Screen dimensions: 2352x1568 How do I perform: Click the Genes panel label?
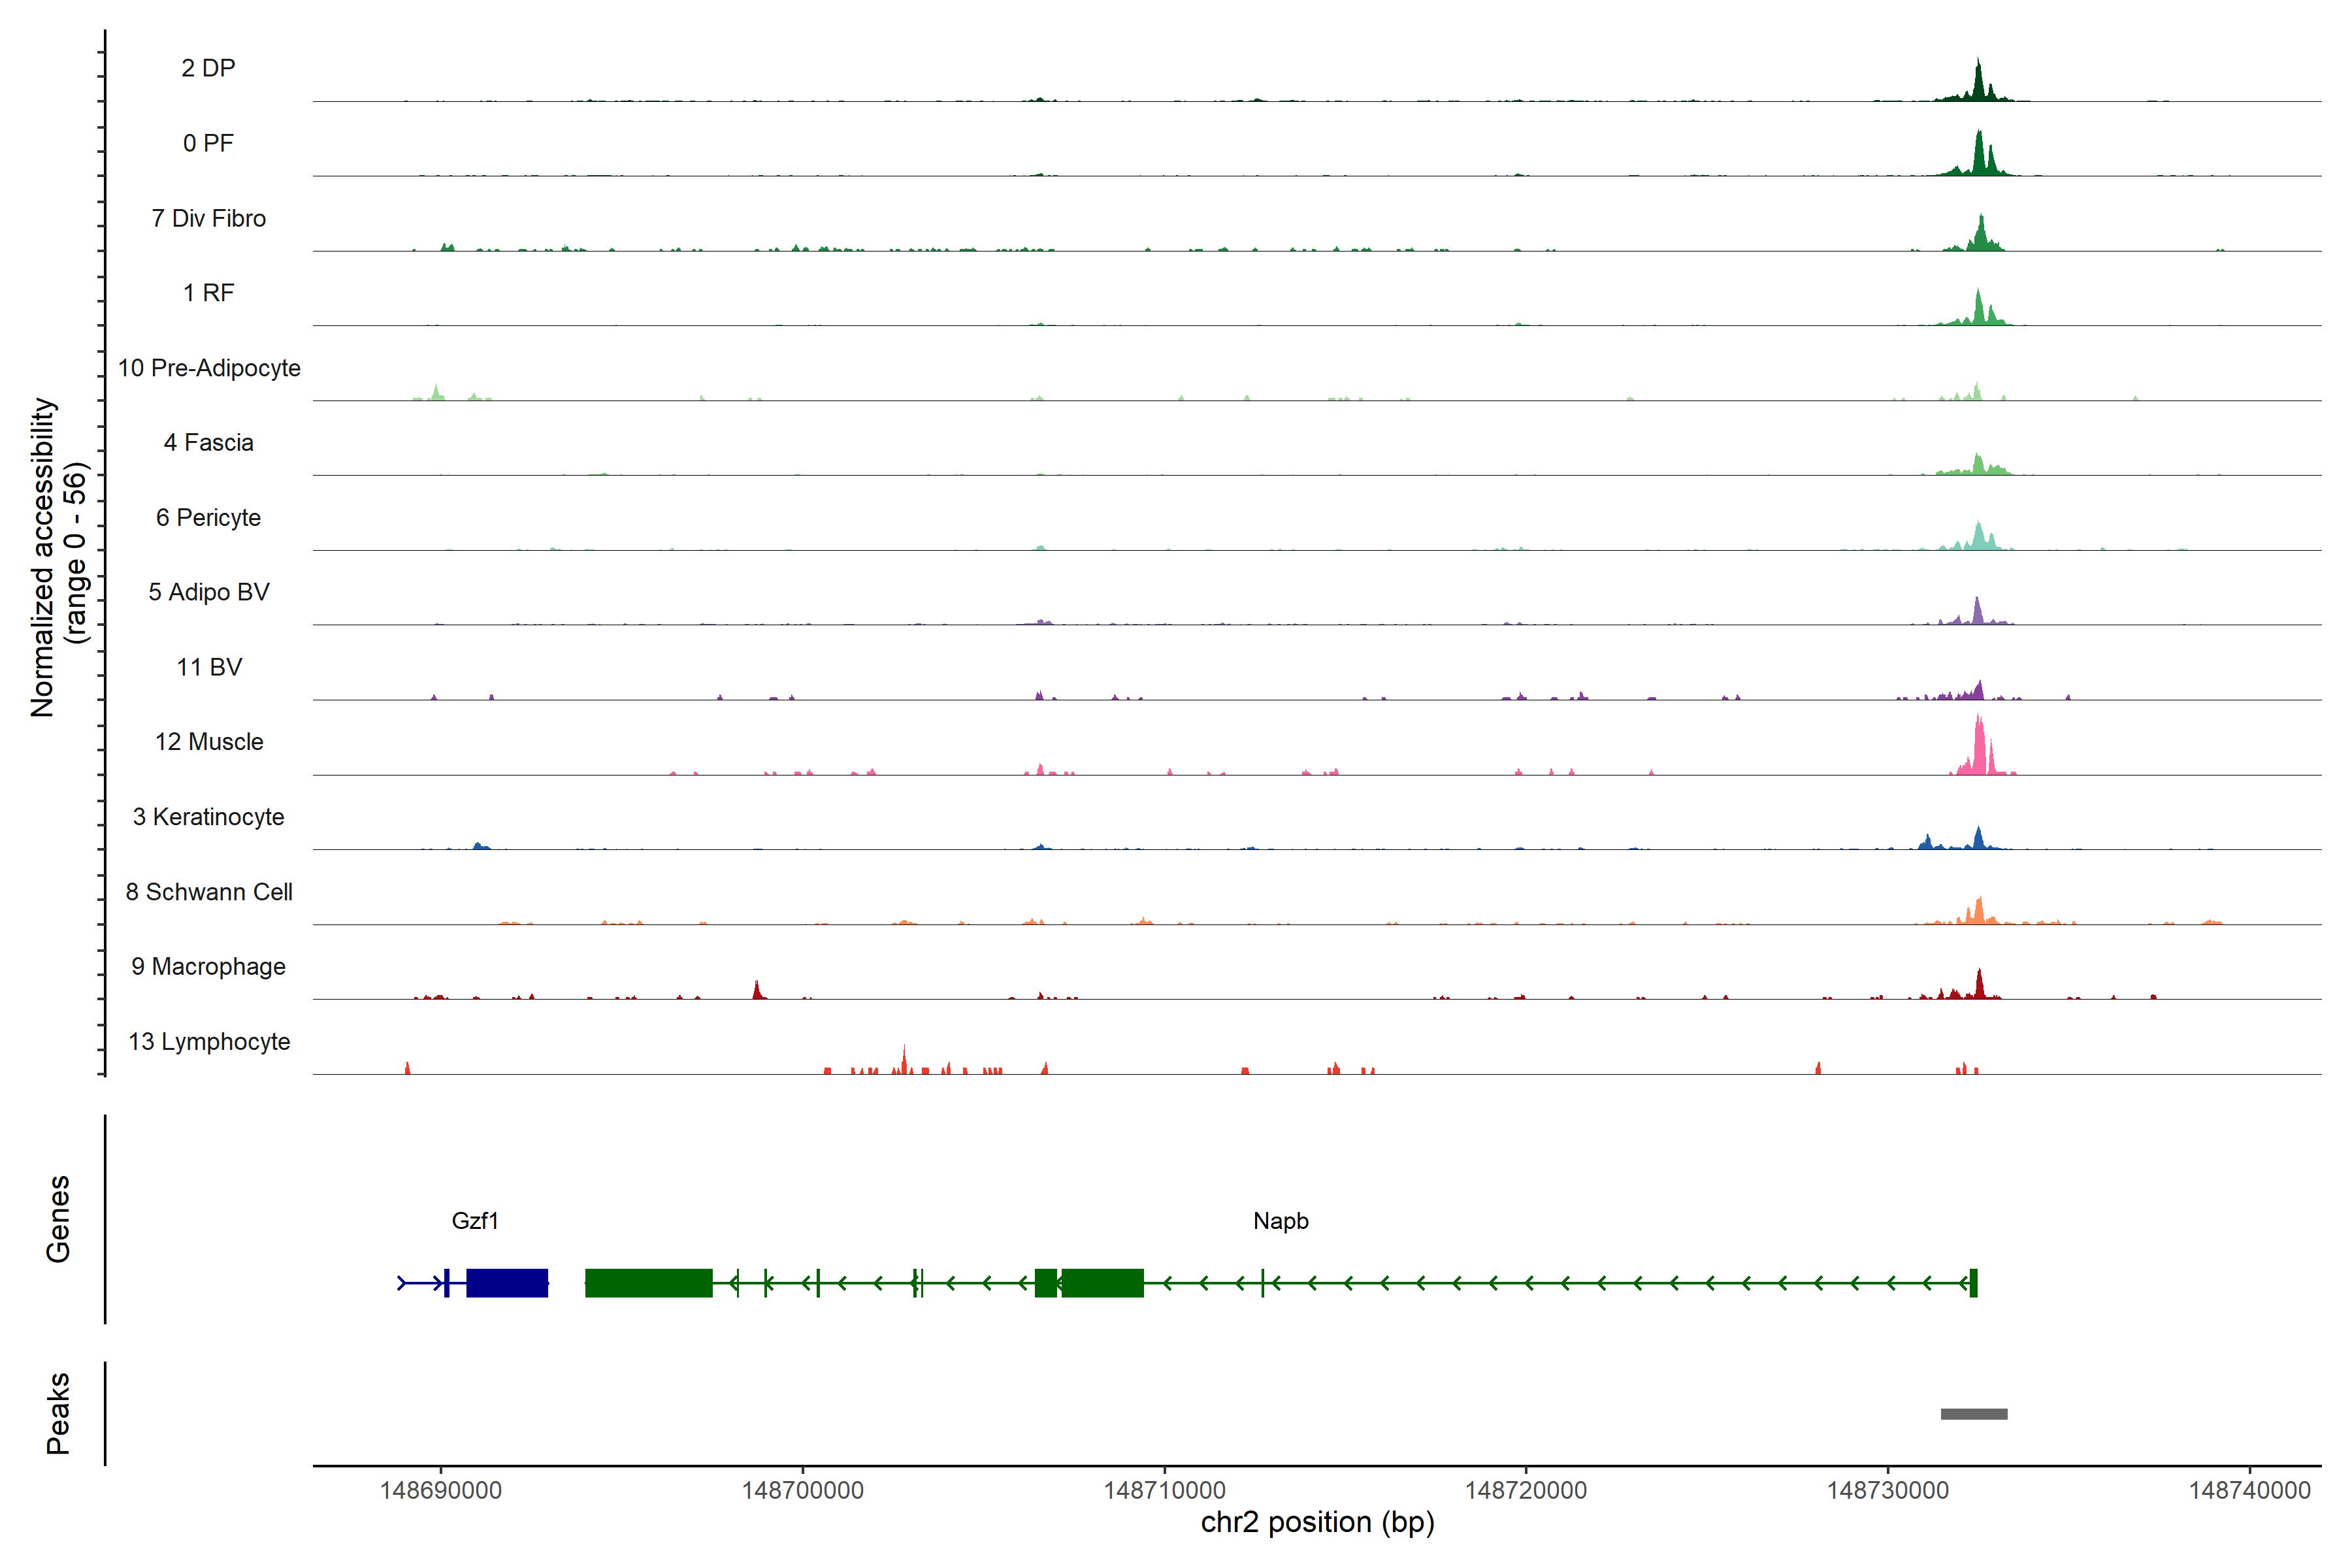click(58, 1219)
